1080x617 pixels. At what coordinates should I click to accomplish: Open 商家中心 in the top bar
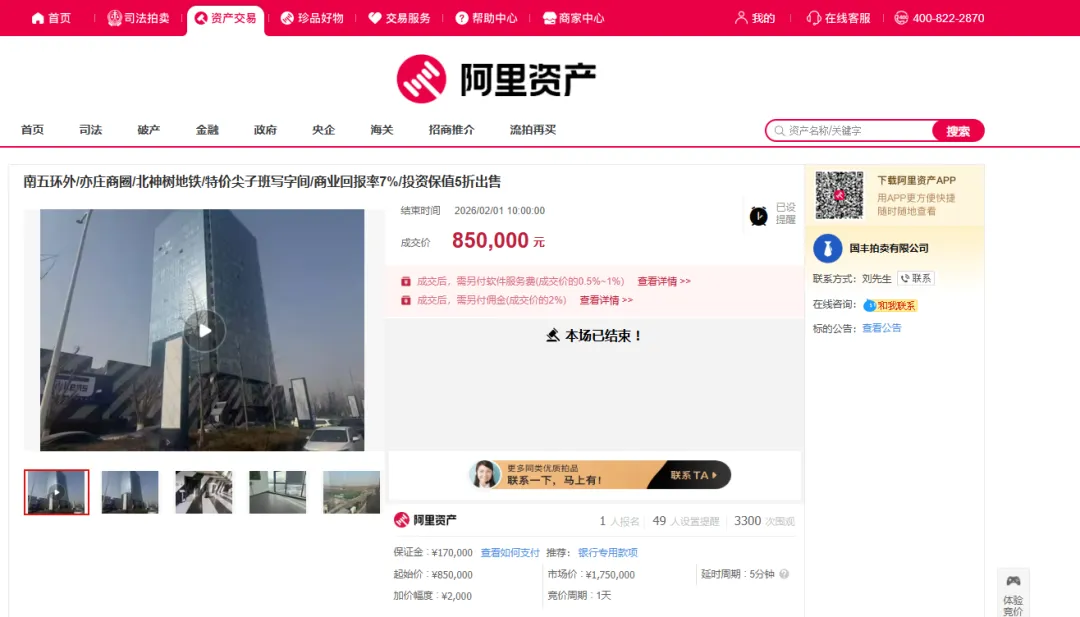click(x=573, y=18)
